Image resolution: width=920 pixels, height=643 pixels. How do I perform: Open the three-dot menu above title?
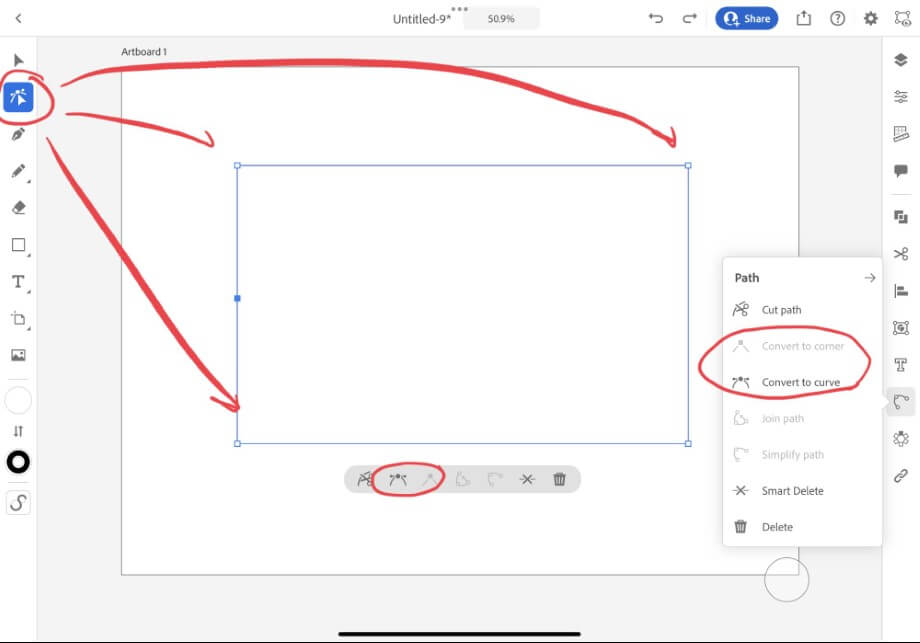pos(459,9)
